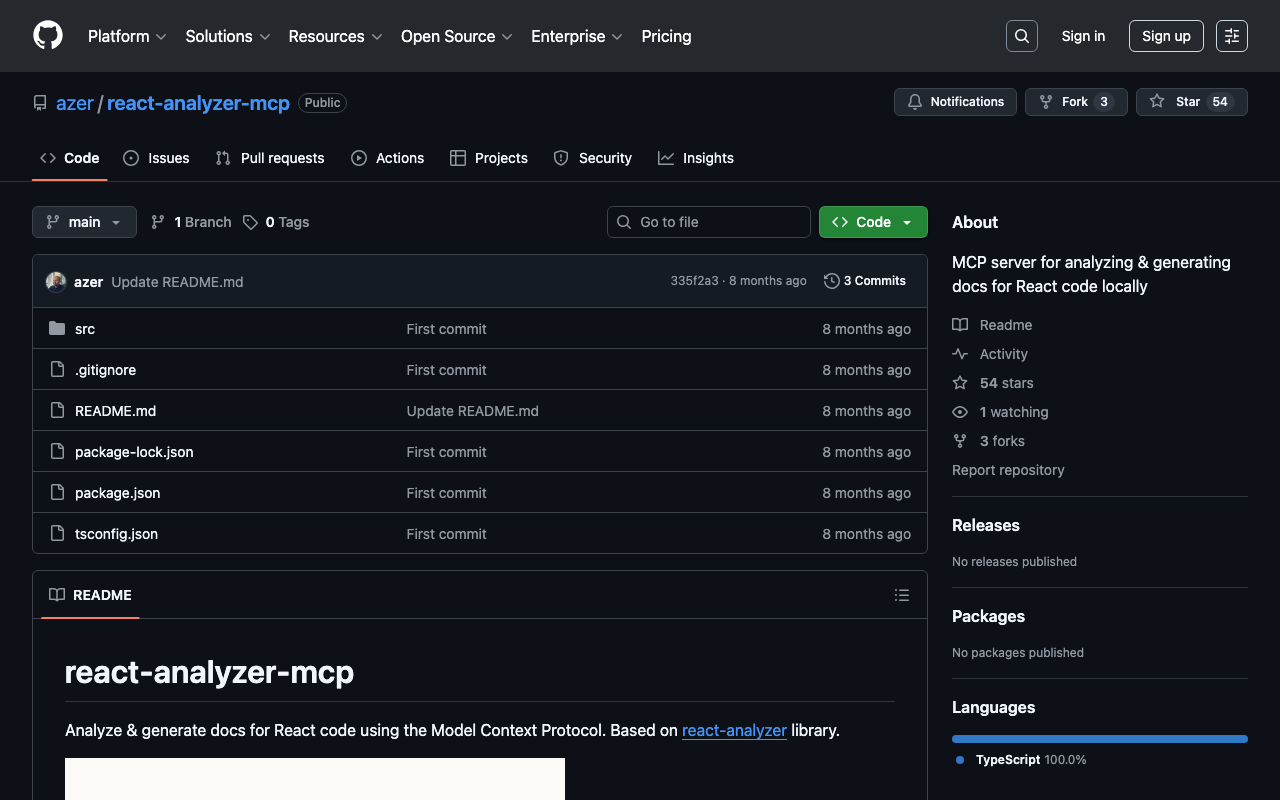
Task: Click the Go to file search field
Action: pos(708,222)
